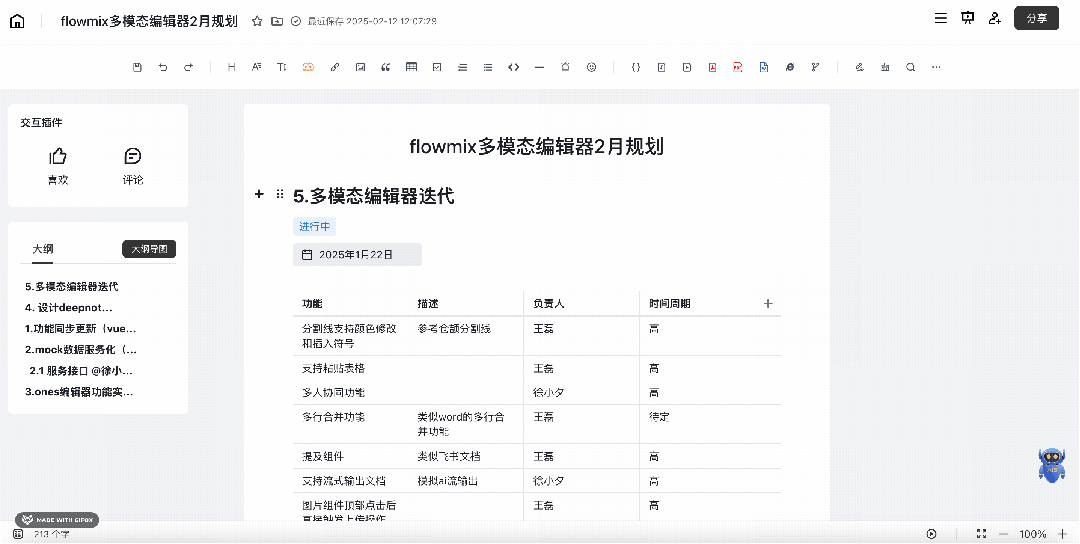The image size is (1080, 544).
Task: Jump to outline item 1.功能同步更新
Action: [x=81, y=328]
